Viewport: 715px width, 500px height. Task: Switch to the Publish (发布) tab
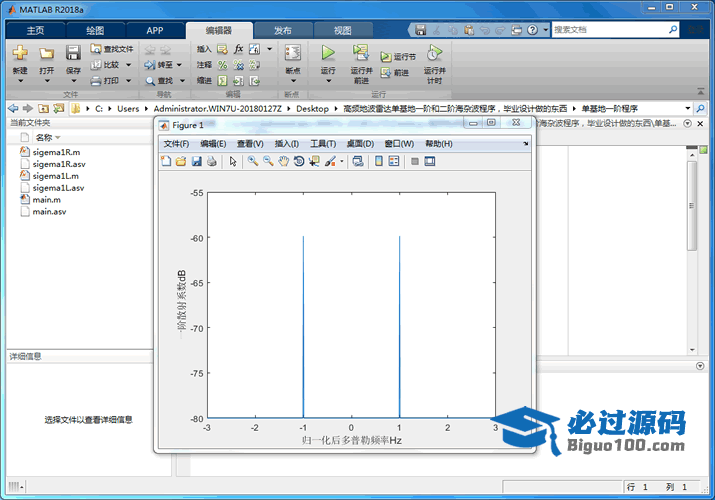[283, 30]
